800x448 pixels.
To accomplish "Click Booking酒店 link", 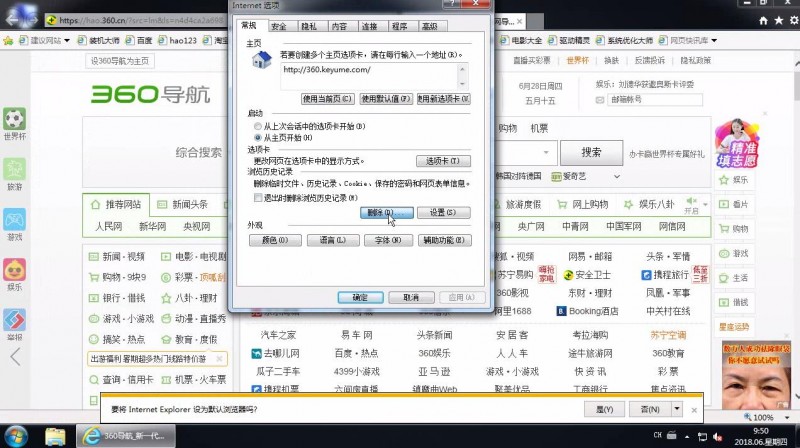I will pos(587,311).
